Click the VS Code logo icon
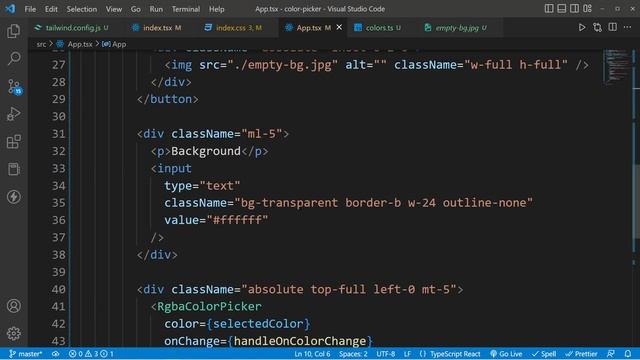 point(10,9)
